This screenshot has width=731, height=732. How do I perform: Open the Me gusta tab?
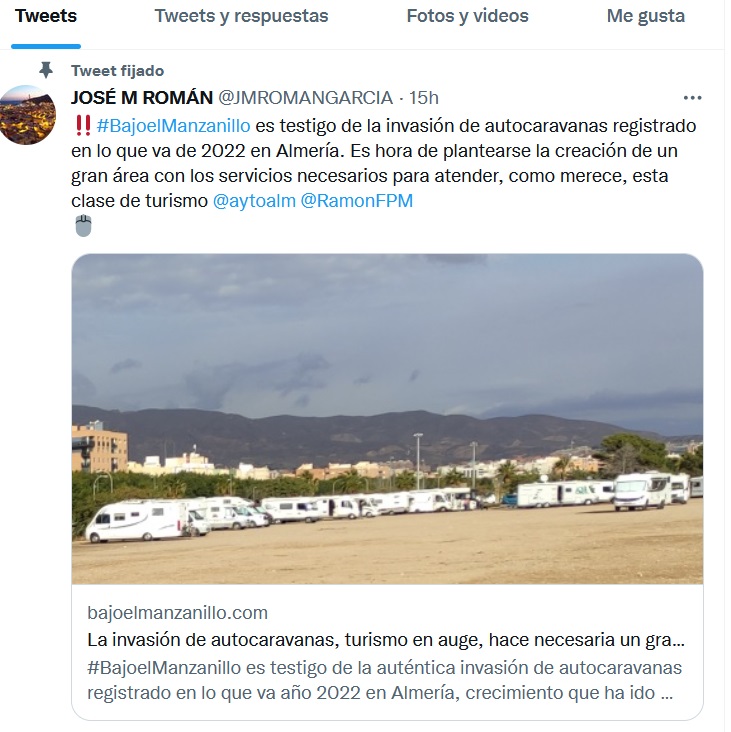tap(646, 16)
